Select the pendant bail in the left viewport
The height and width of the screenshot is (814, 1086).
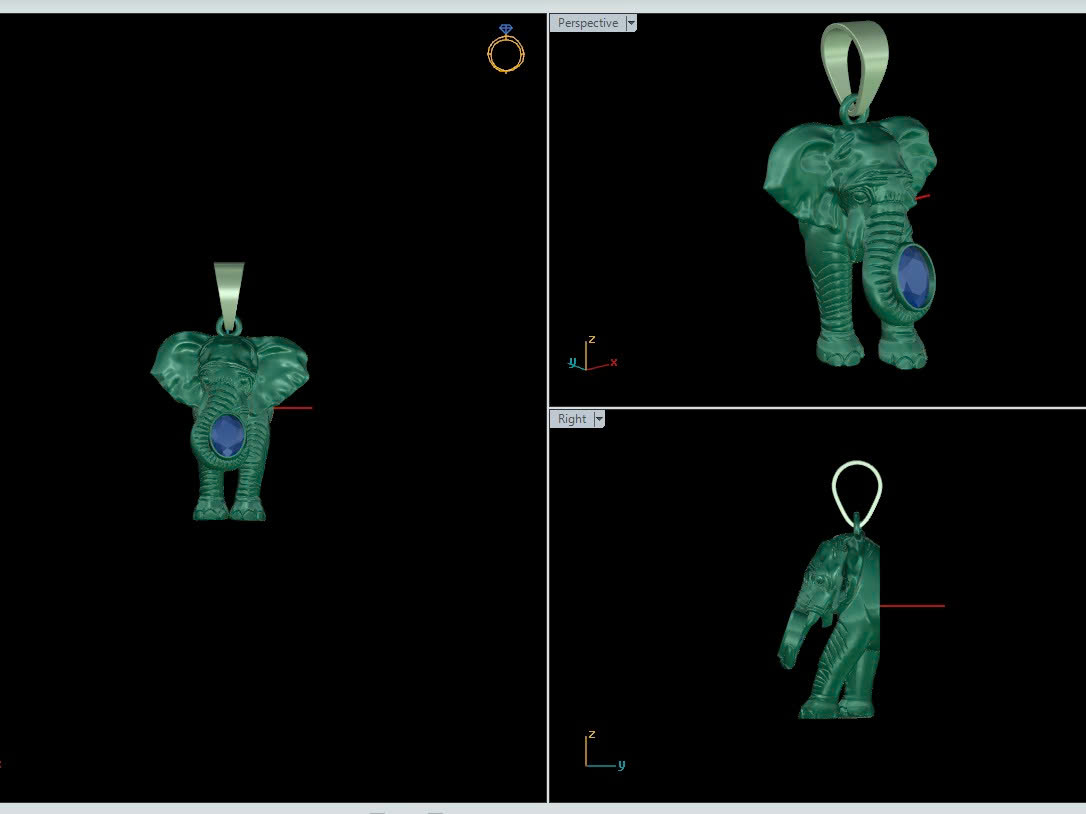[x=229, y=289]
